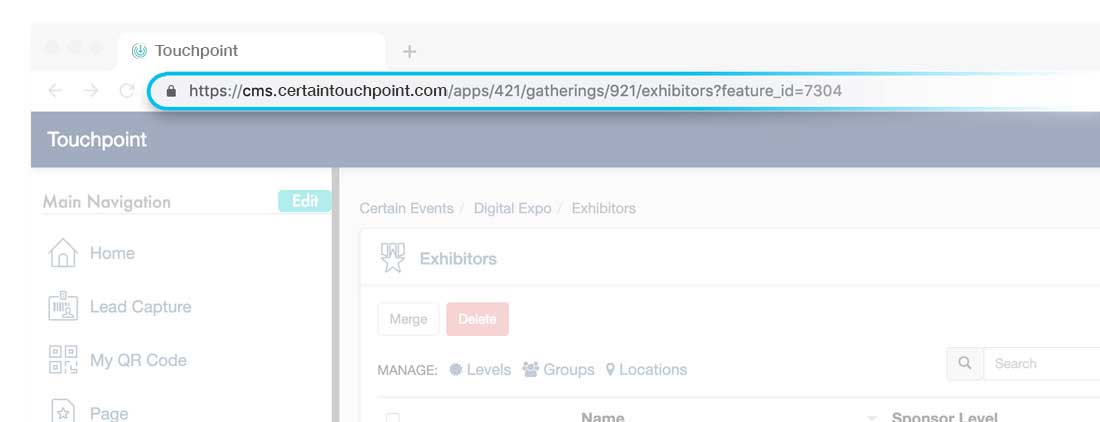The width and height of the screenshot is (1100, 422).
Task: Tick the select-all checkbox in table header
Action: (393, 418)
